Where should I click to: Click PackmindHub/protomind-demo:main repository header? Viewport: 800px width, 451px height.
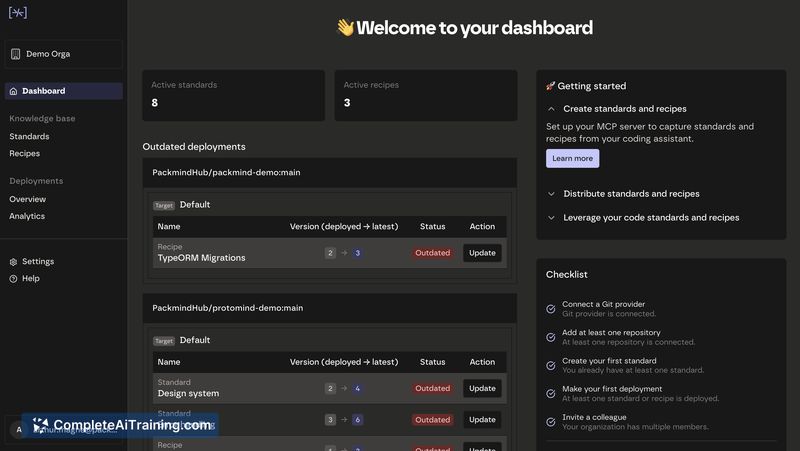pyautogui.click(x=330, y=308)
